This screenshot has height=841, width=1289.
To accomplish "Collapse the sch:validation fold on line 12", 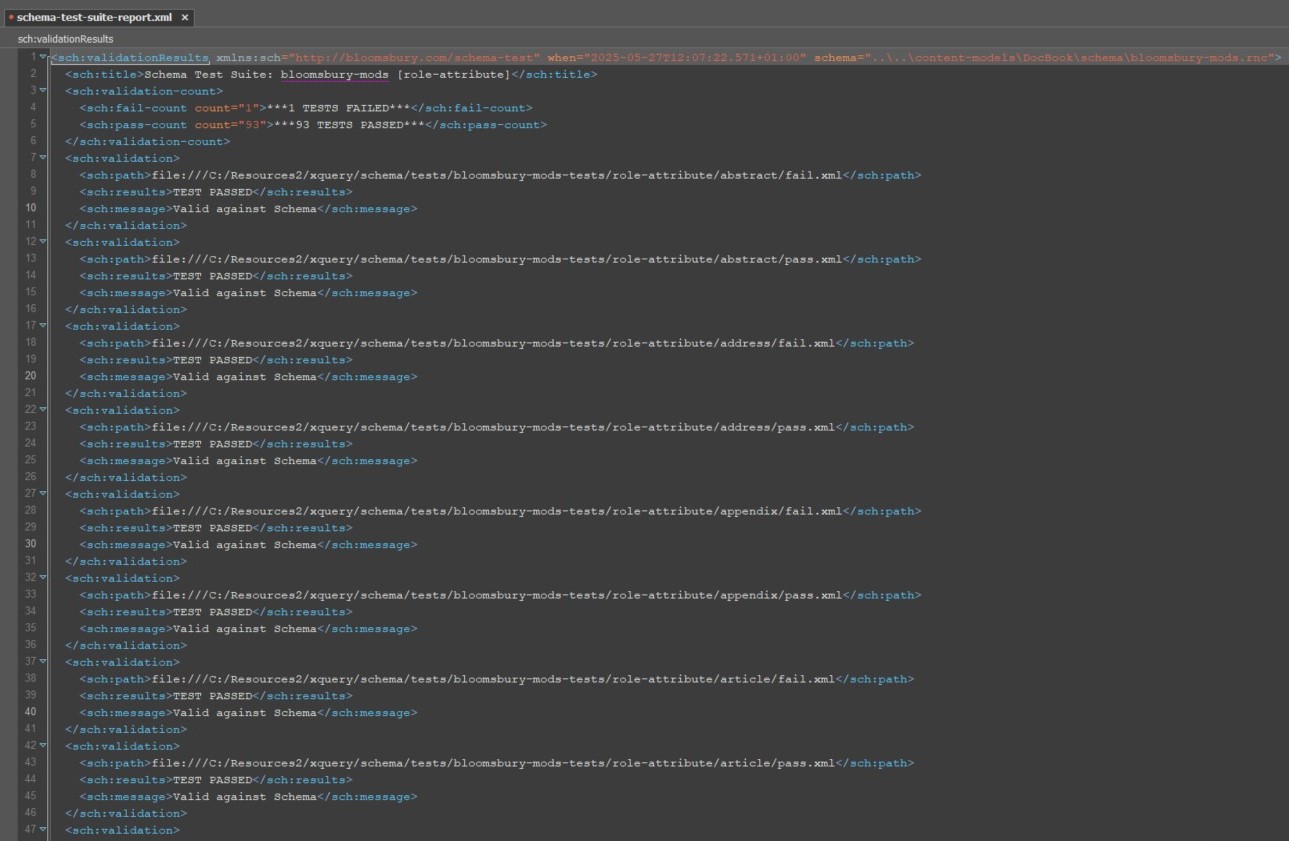I will click(43, 242).
